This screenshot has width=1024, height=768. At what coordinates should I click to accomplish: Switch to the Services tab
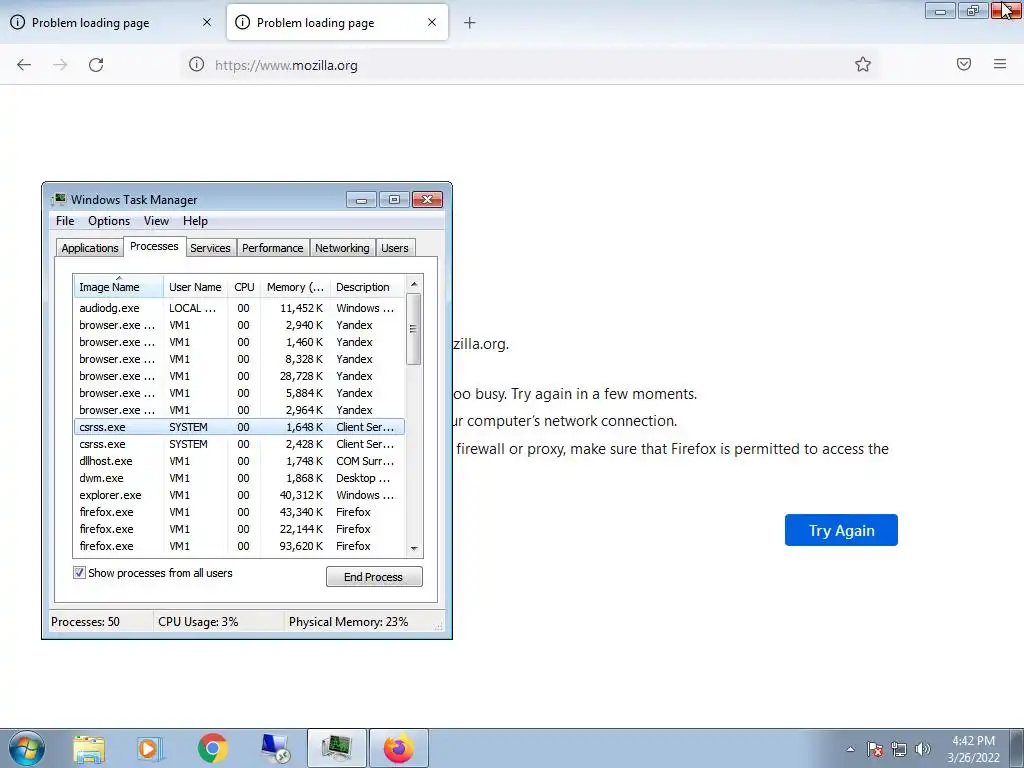[x=210, y=248]
